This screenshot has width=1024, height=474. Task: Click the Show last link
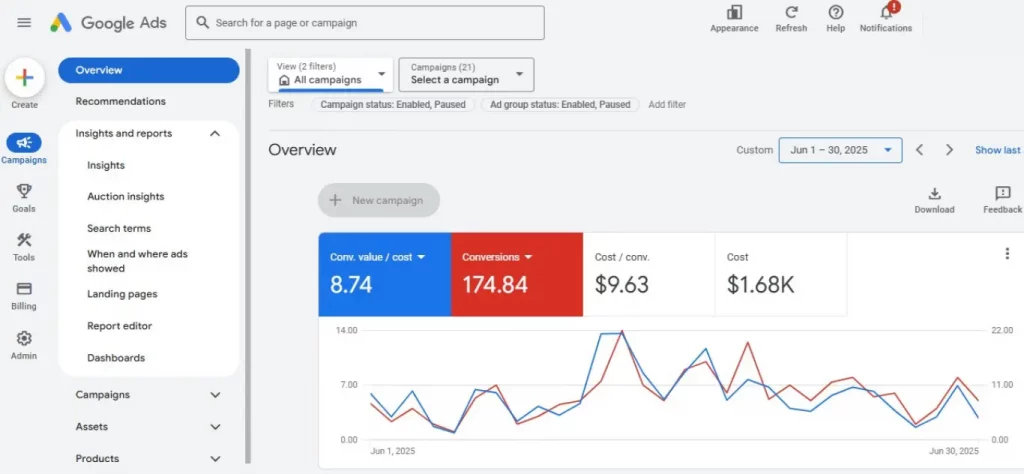pos(997,150)
